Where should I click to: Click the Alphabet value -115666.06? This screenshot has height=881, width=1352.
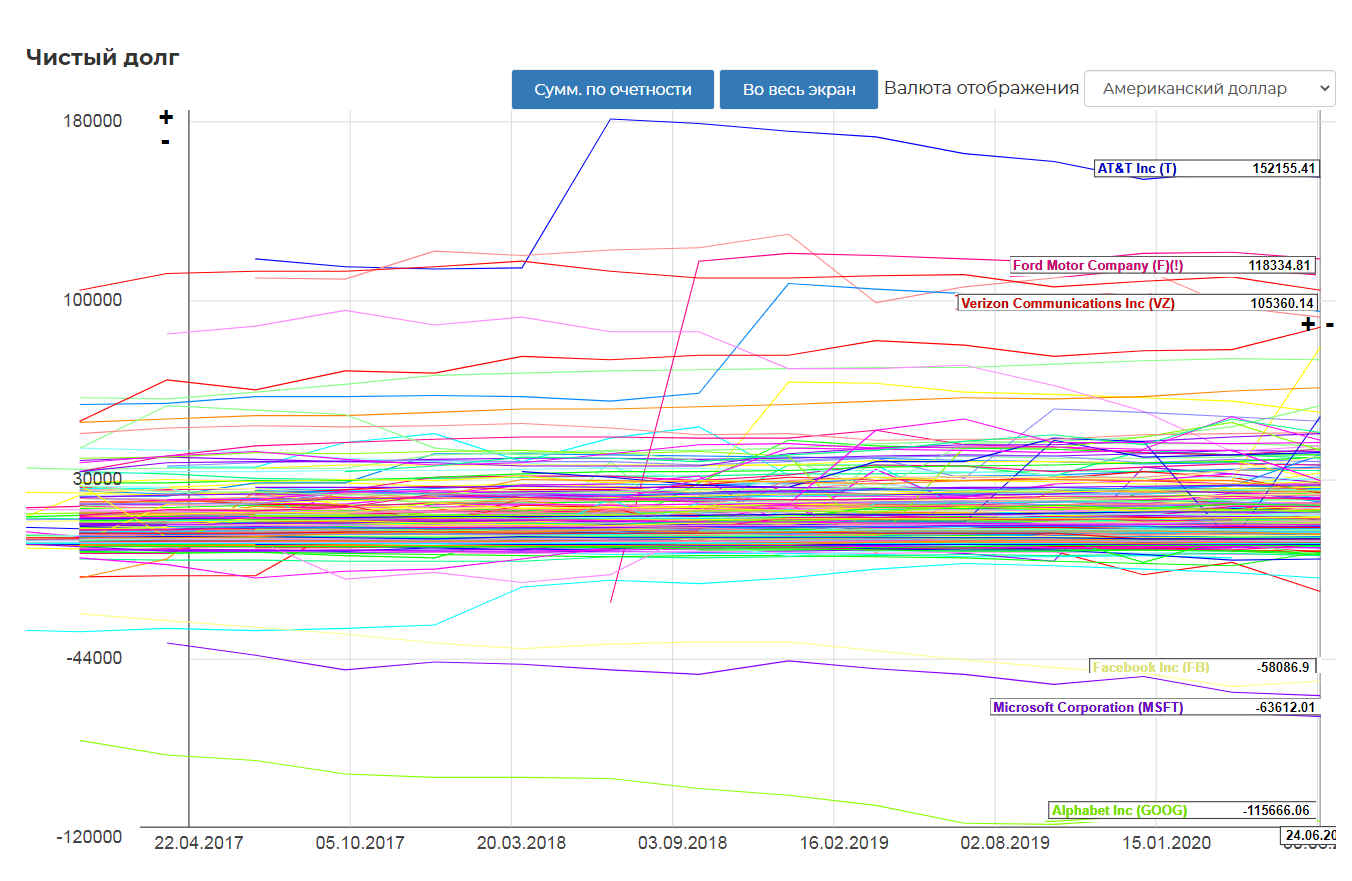point(1275,811)
